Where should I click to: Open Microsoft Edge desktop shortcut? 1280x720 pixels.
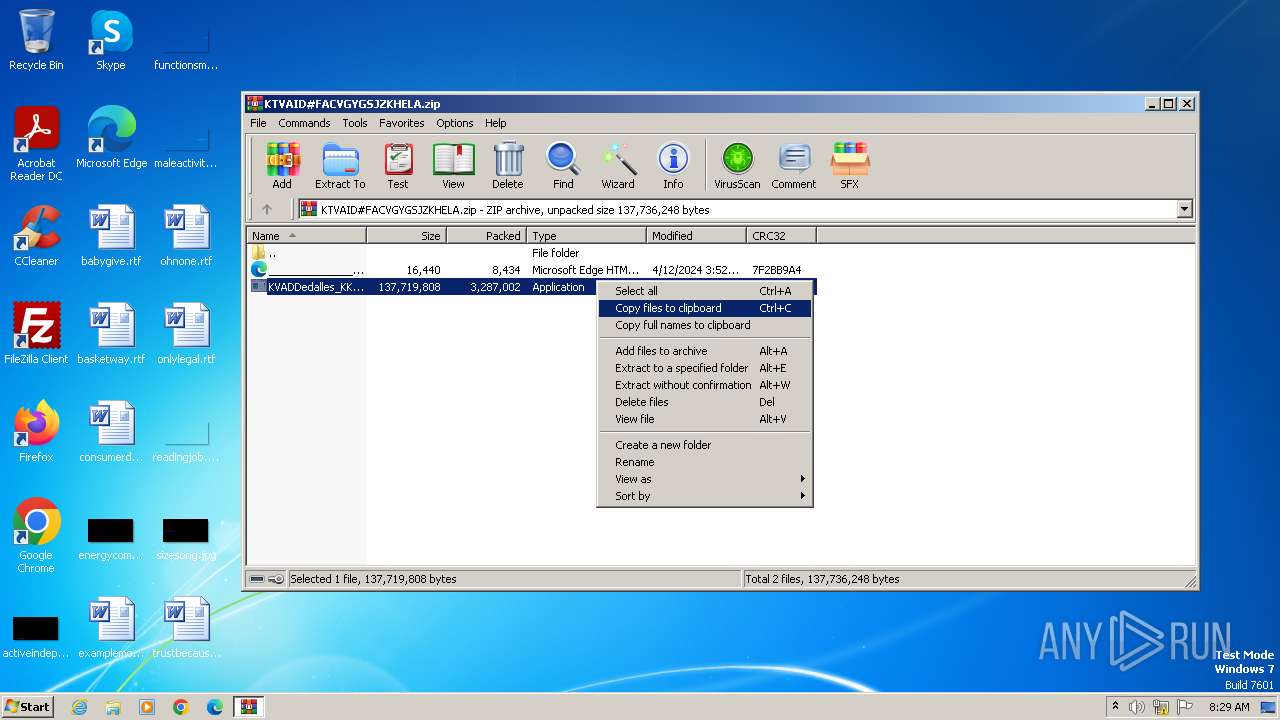pyautogui.click(x=111, y=138)
